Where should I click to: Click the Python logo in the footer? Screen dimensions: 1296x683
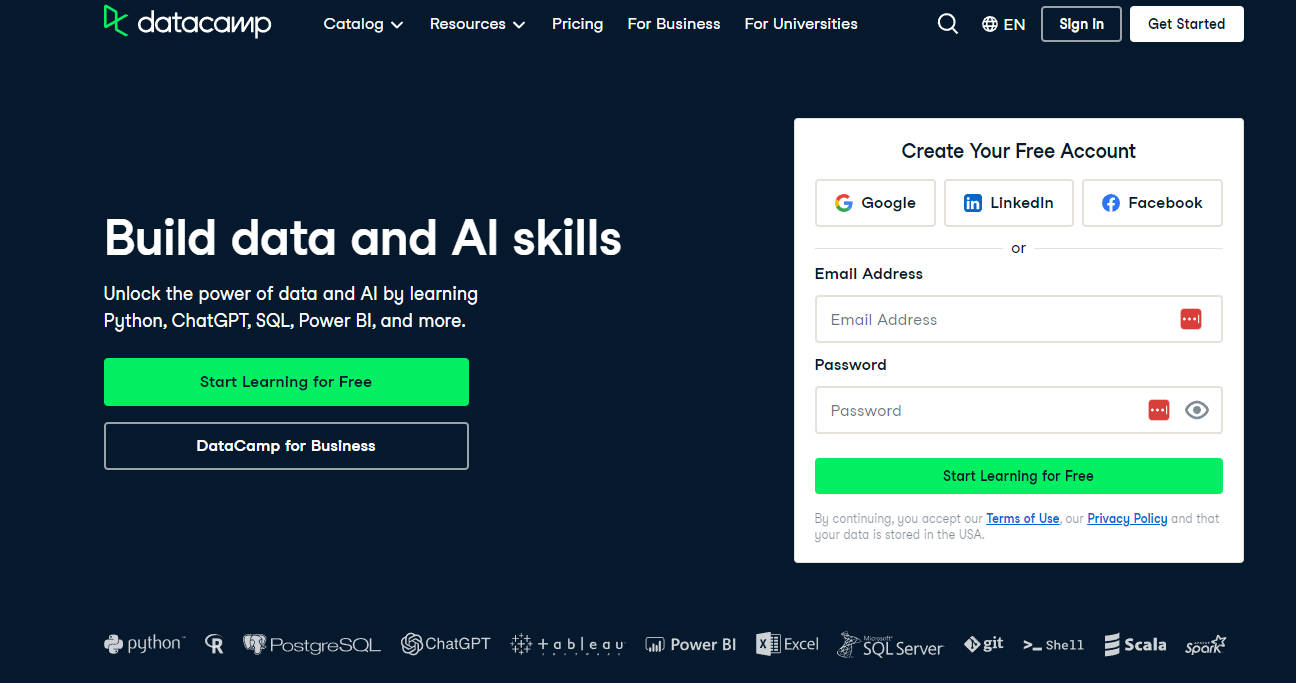point(143,644)
